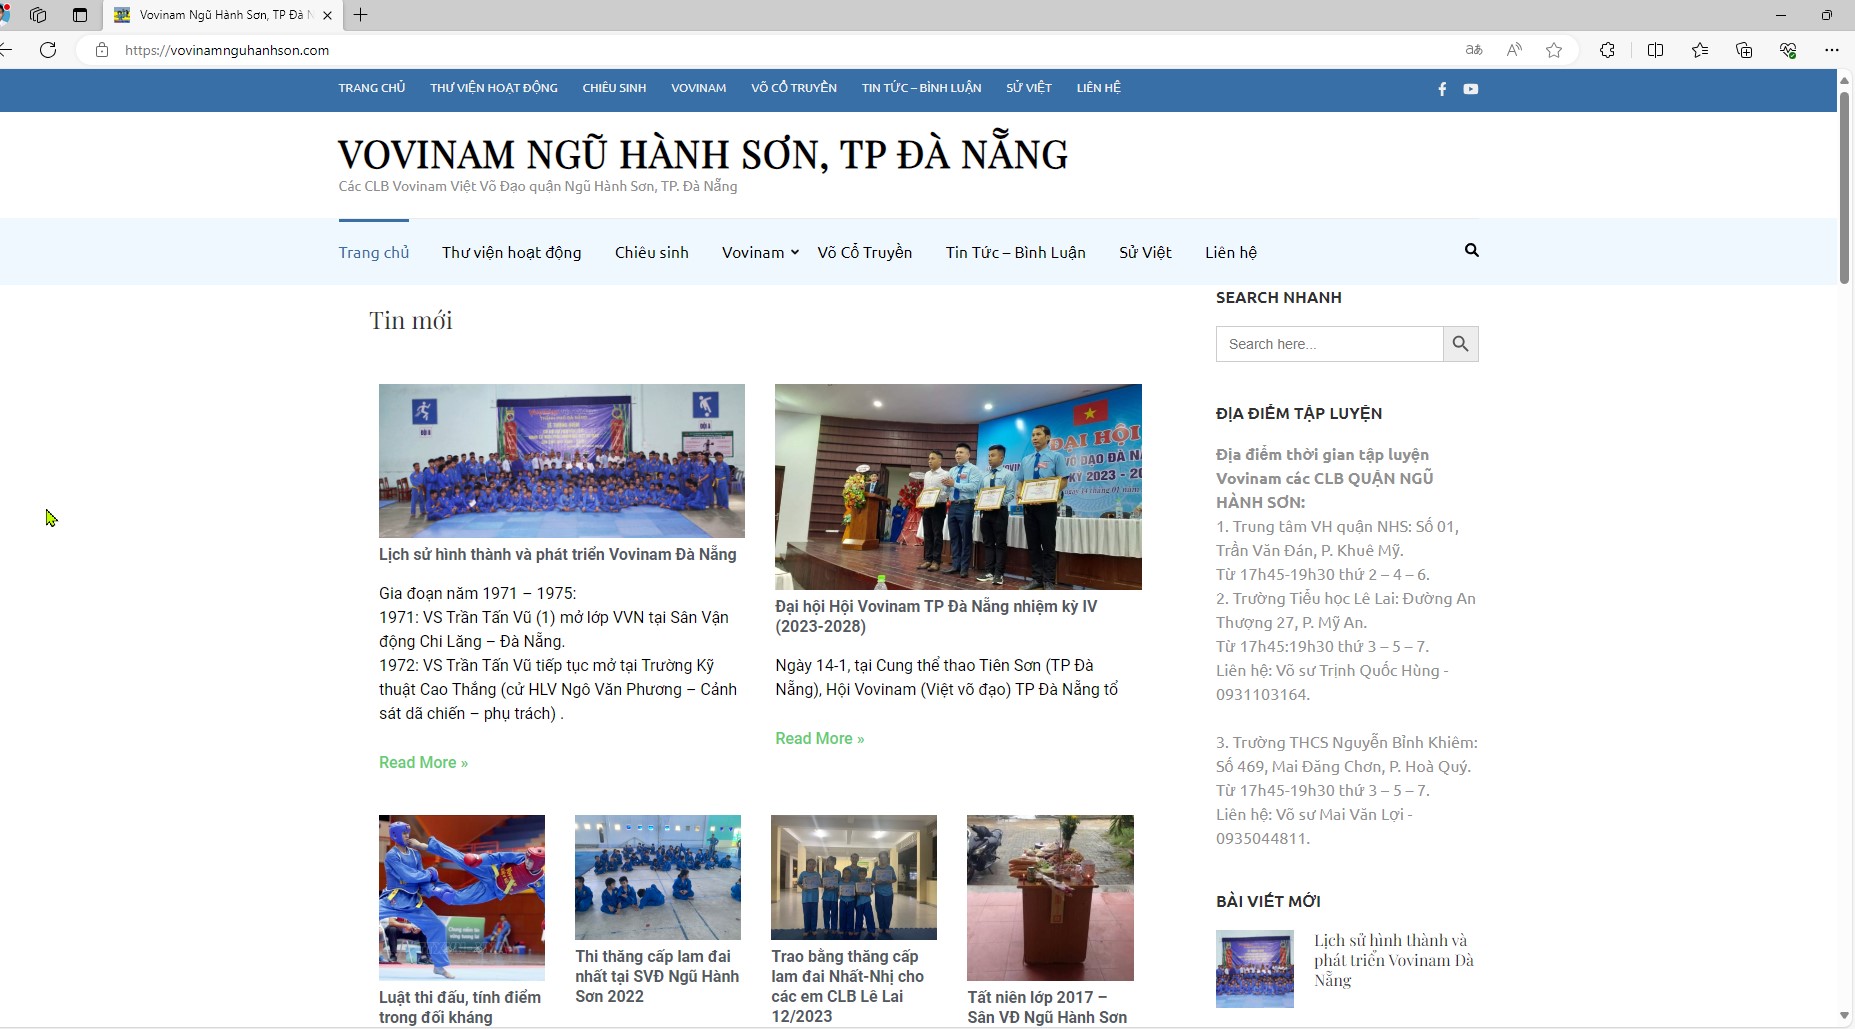Open browser extensions puzzle icon
This screenshot has width=1855, height=1029.
[1607, 50]
